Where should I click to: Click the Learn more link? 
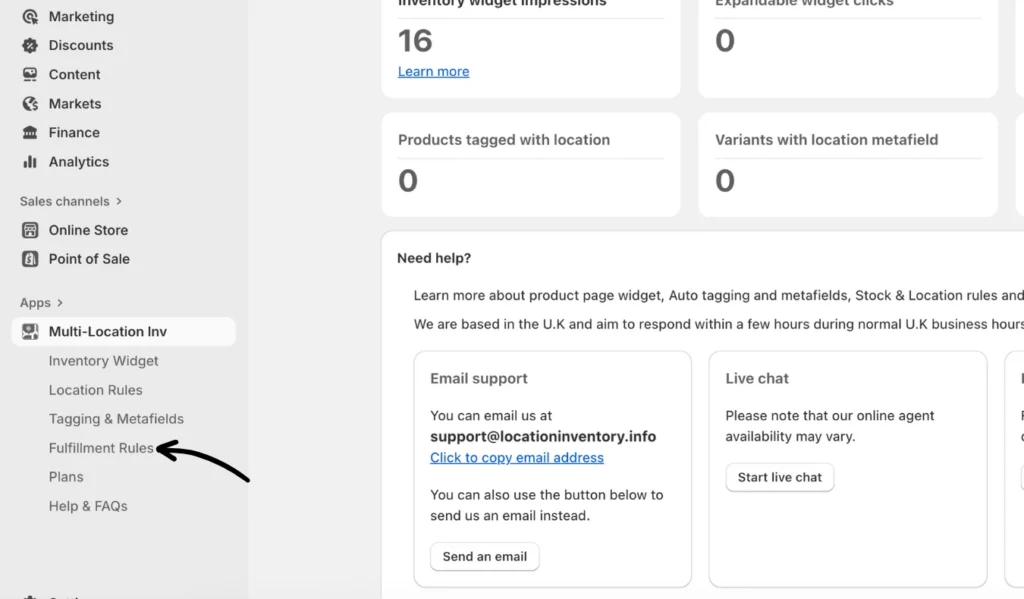(x=433, y=72)
